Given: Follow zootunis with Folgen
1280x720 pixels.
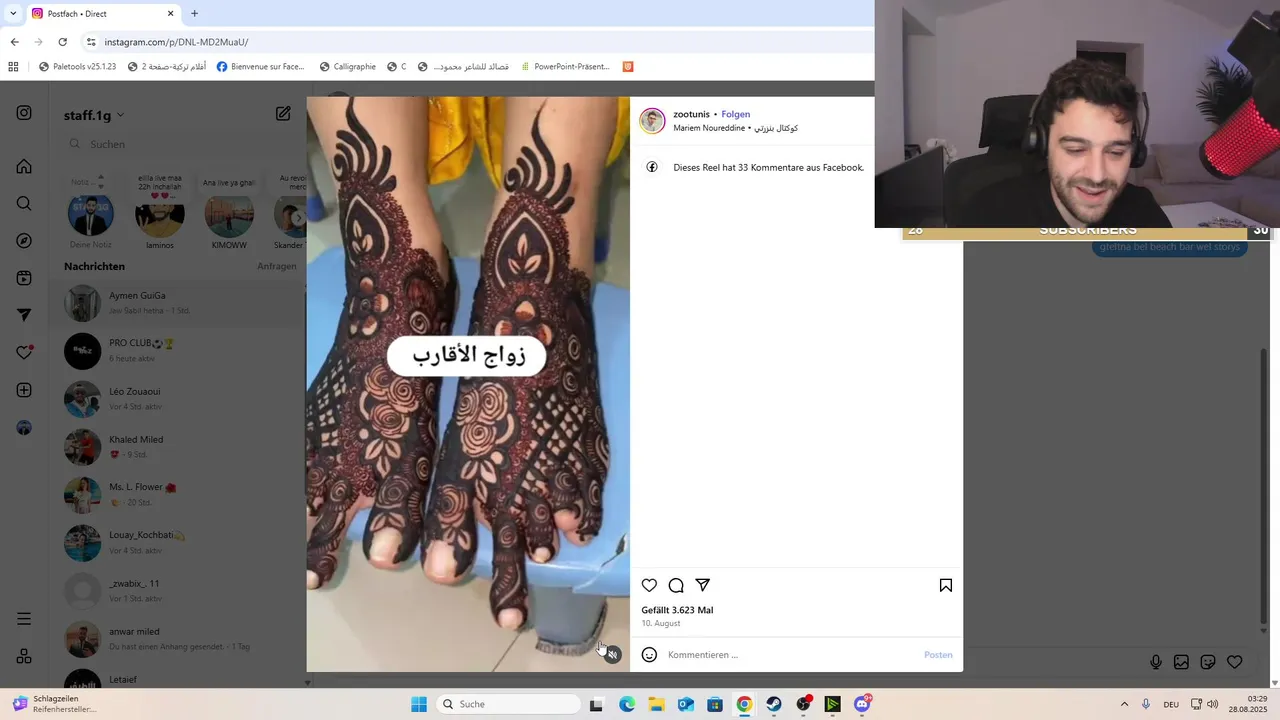Looking at the screenshot, I should [735, 114].
